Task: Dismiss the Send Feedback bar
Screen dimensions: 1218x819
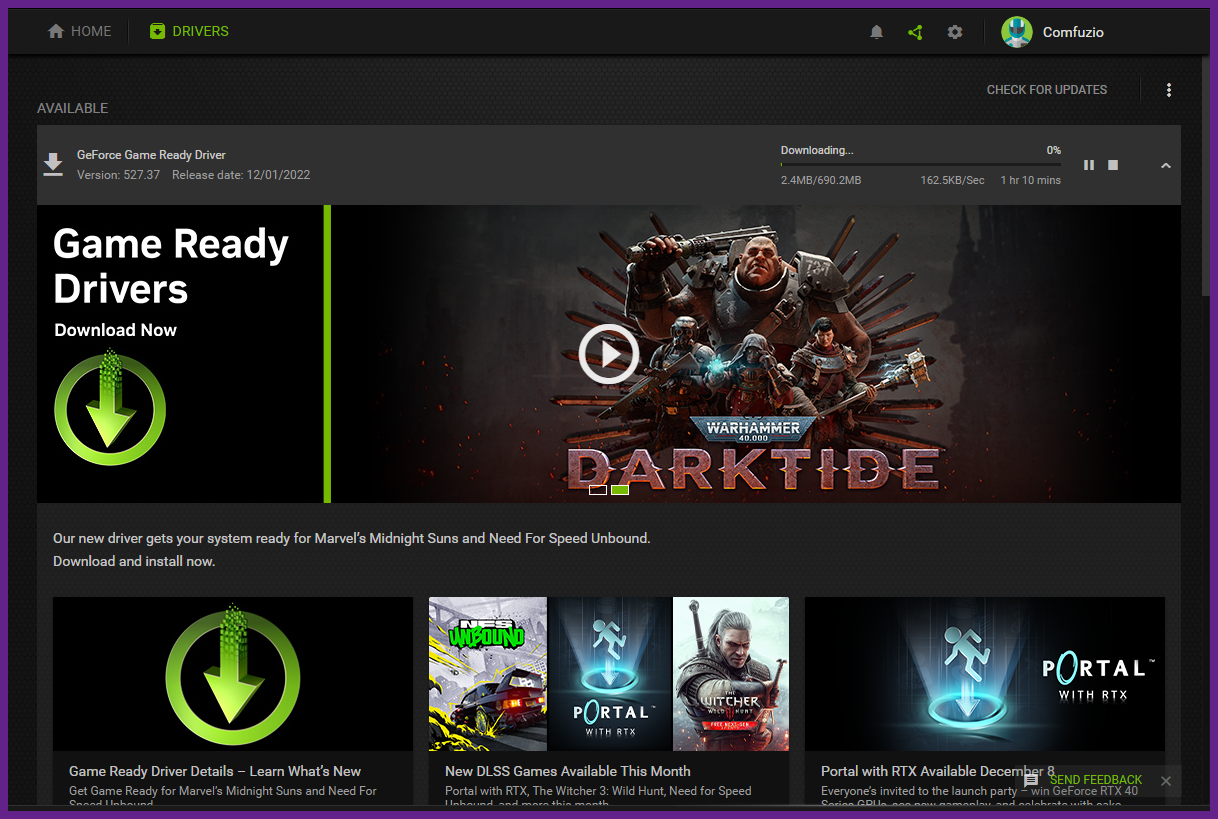Action: (1166, 781)
